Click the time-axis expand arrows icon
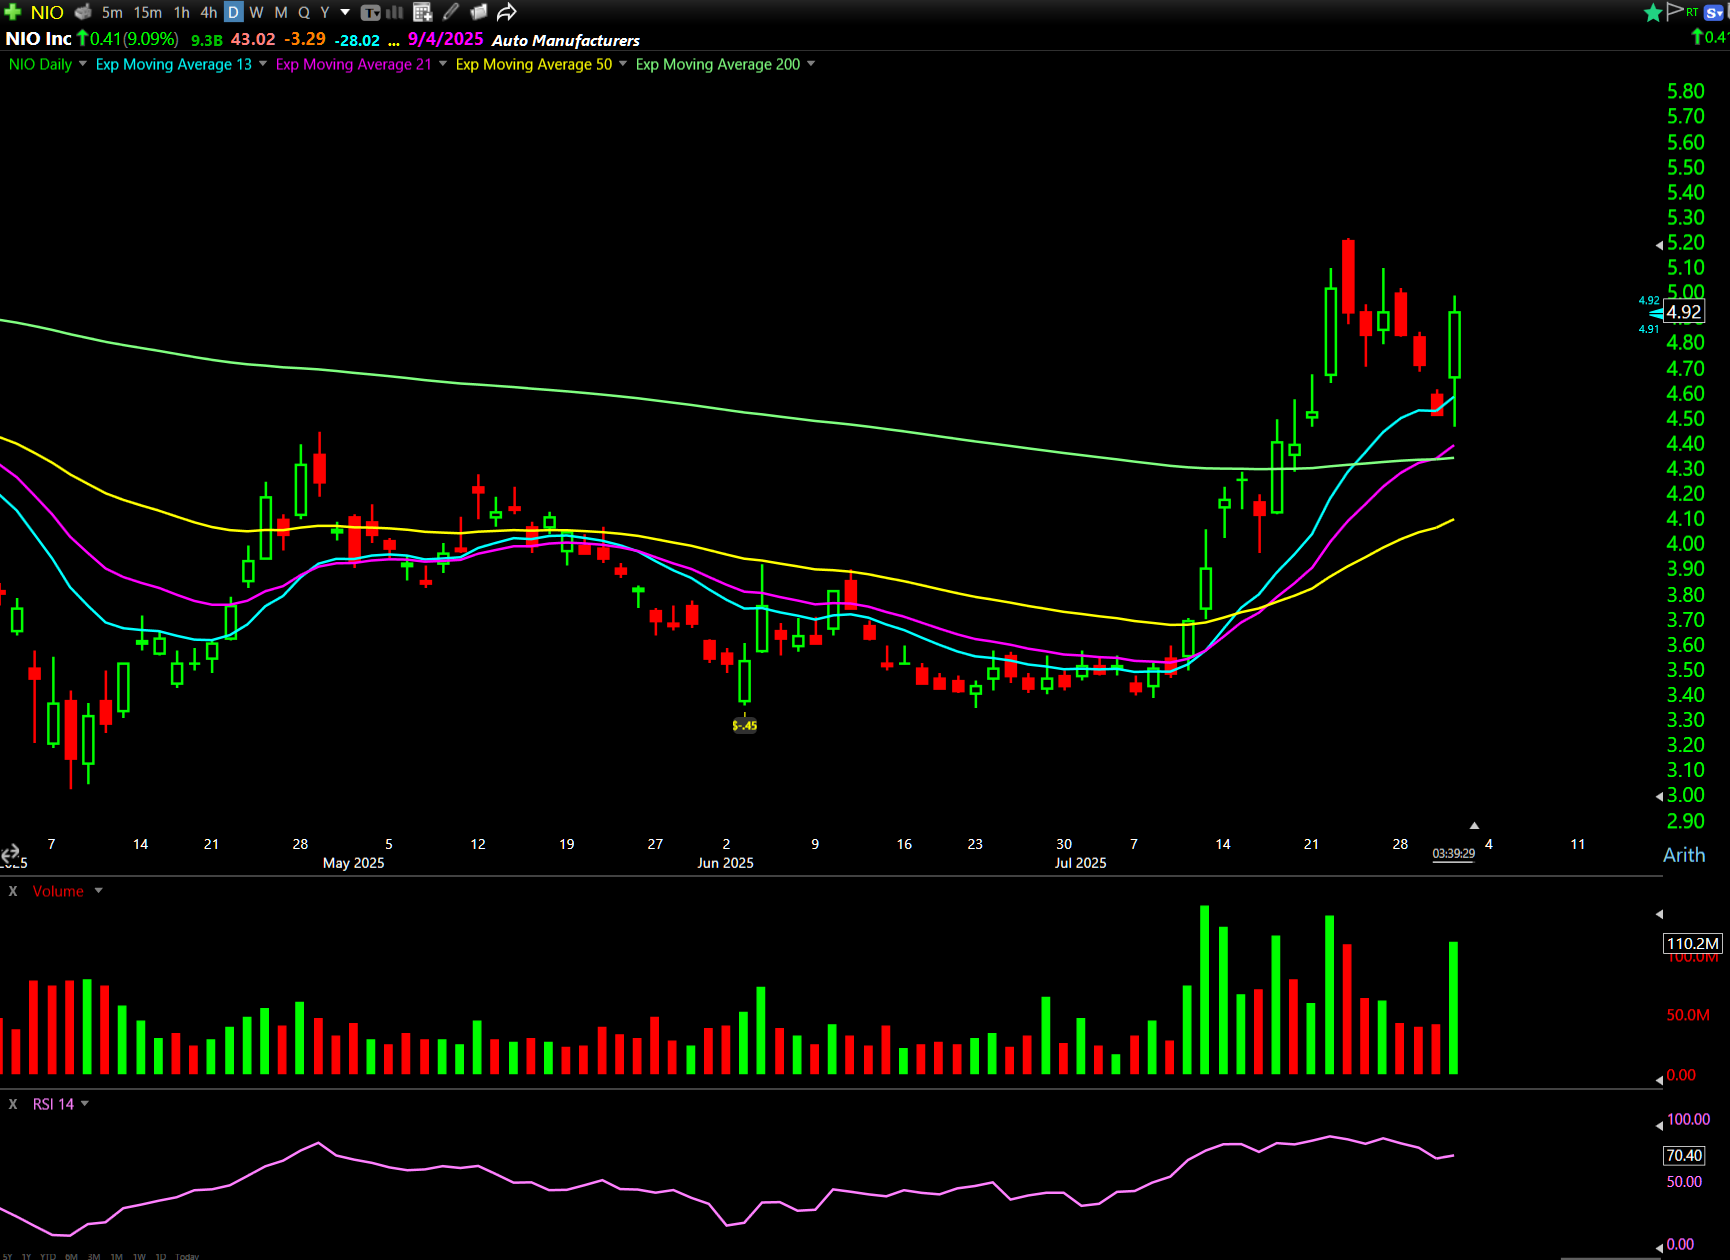1730x1260 pixels. pos(10,853)
